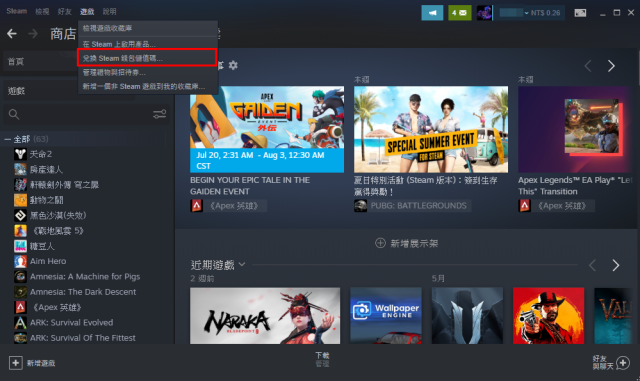
Task: Open the 商店 store tab
Action: click(63, 34)
